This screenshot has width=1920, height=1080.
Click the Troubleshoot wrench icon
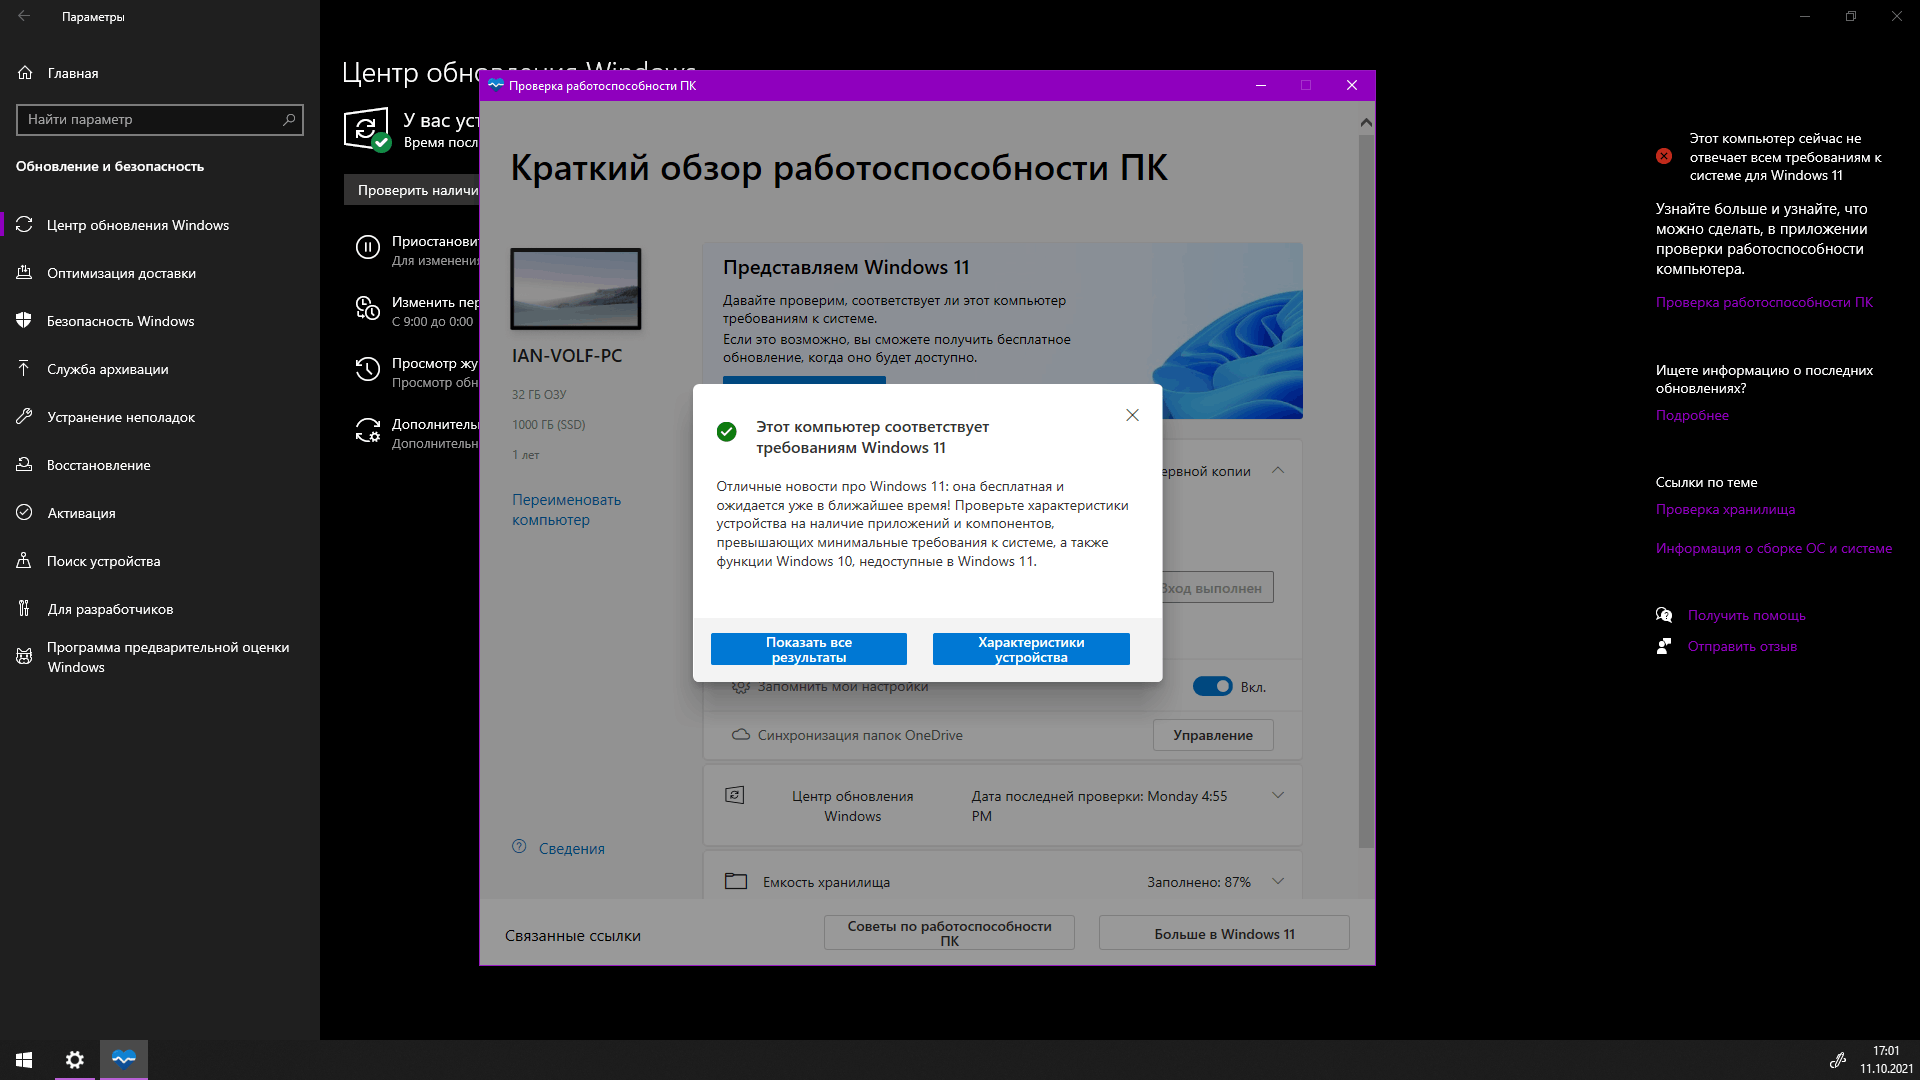point(25,417)
